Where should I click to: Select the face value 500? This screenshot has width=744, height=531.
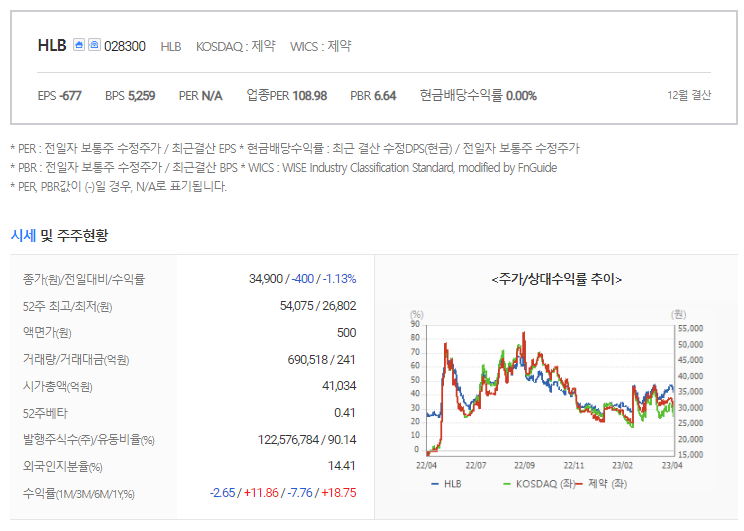[x=346, y=333]
